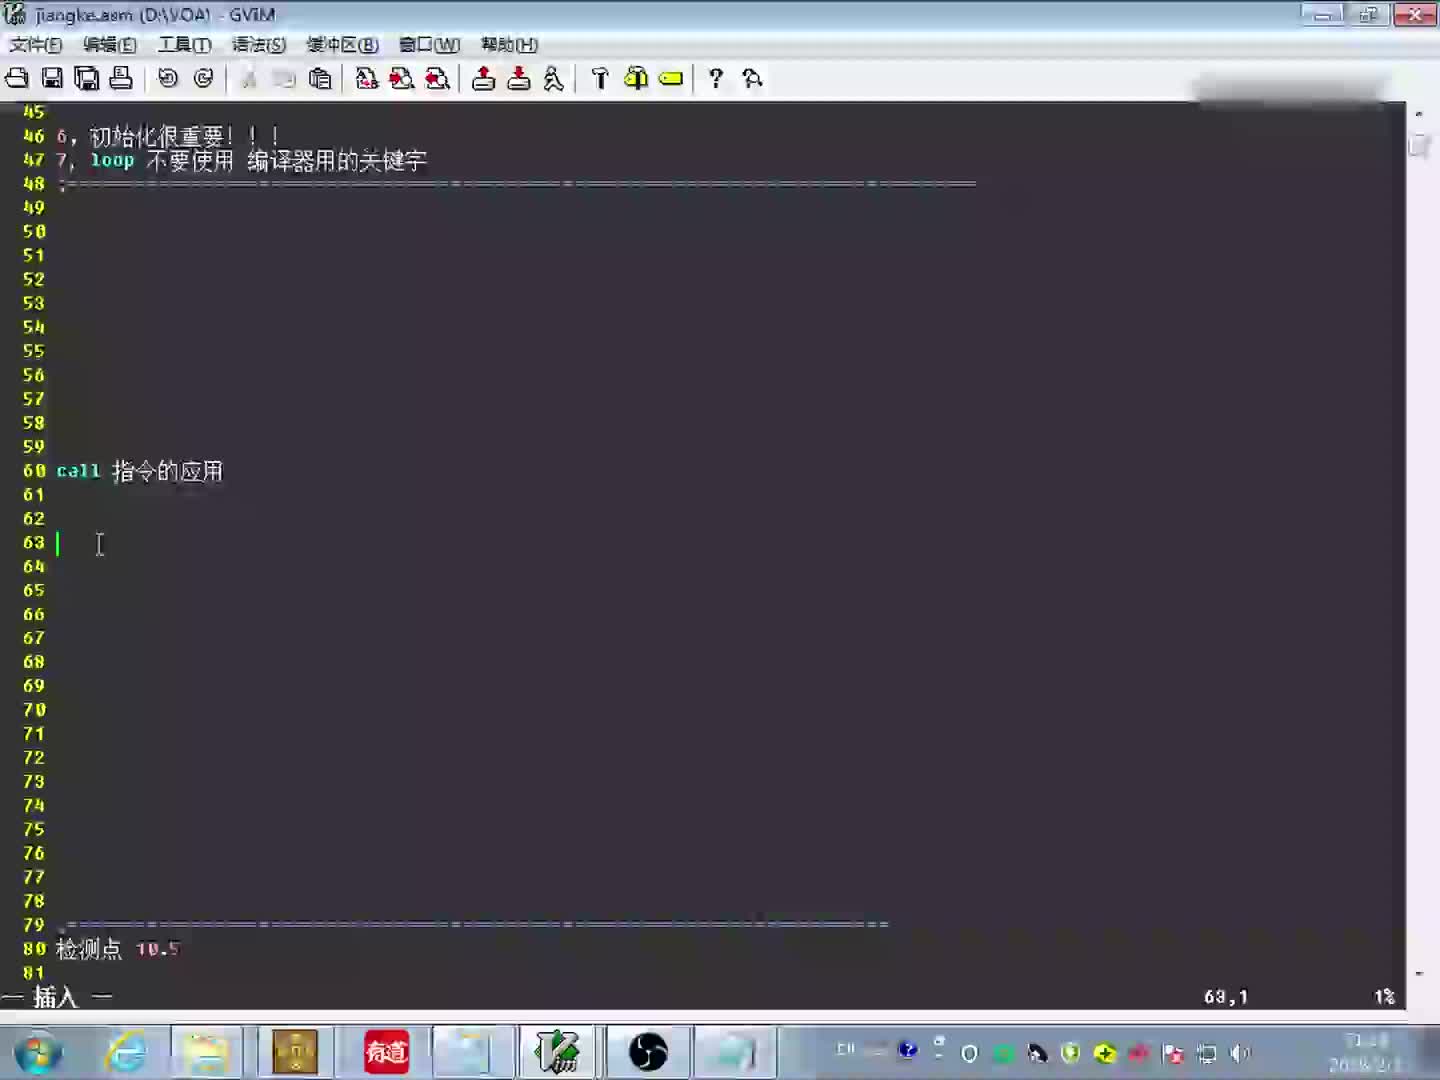The image size is (1440, 1080).
Task: Click the Load Session toolbar icon
Action: coord(484,78)
